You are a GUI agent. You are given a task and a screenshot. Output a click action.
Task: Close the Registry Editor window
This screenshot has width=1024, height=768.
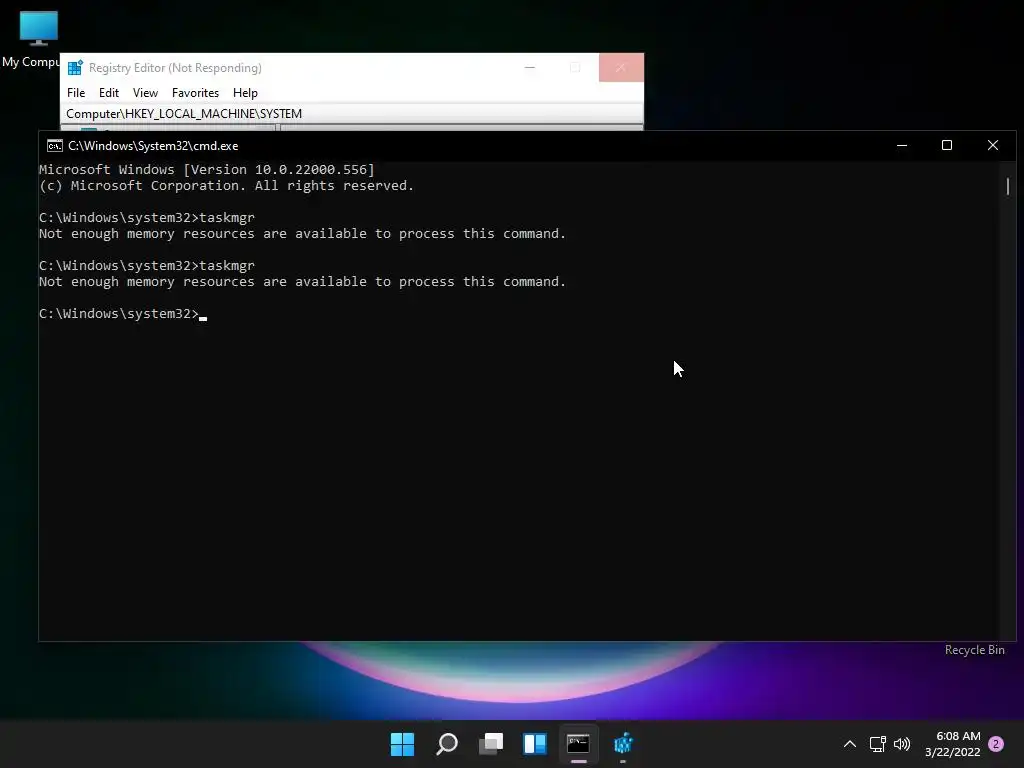click(621, 67)
